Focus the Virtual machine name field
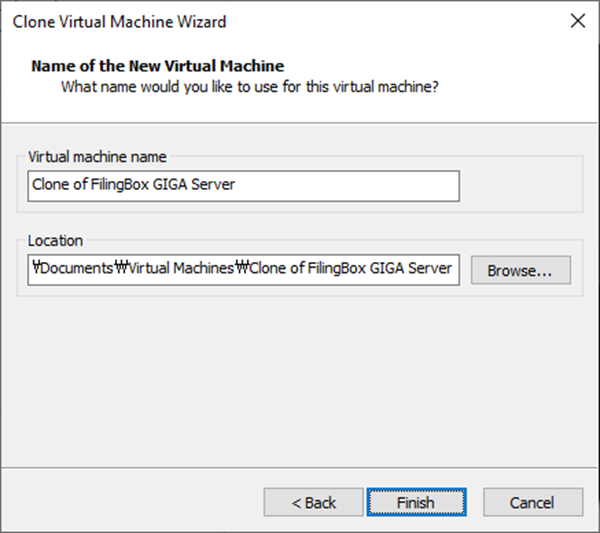This screenshot has width=600, height=533. point(243,186)
